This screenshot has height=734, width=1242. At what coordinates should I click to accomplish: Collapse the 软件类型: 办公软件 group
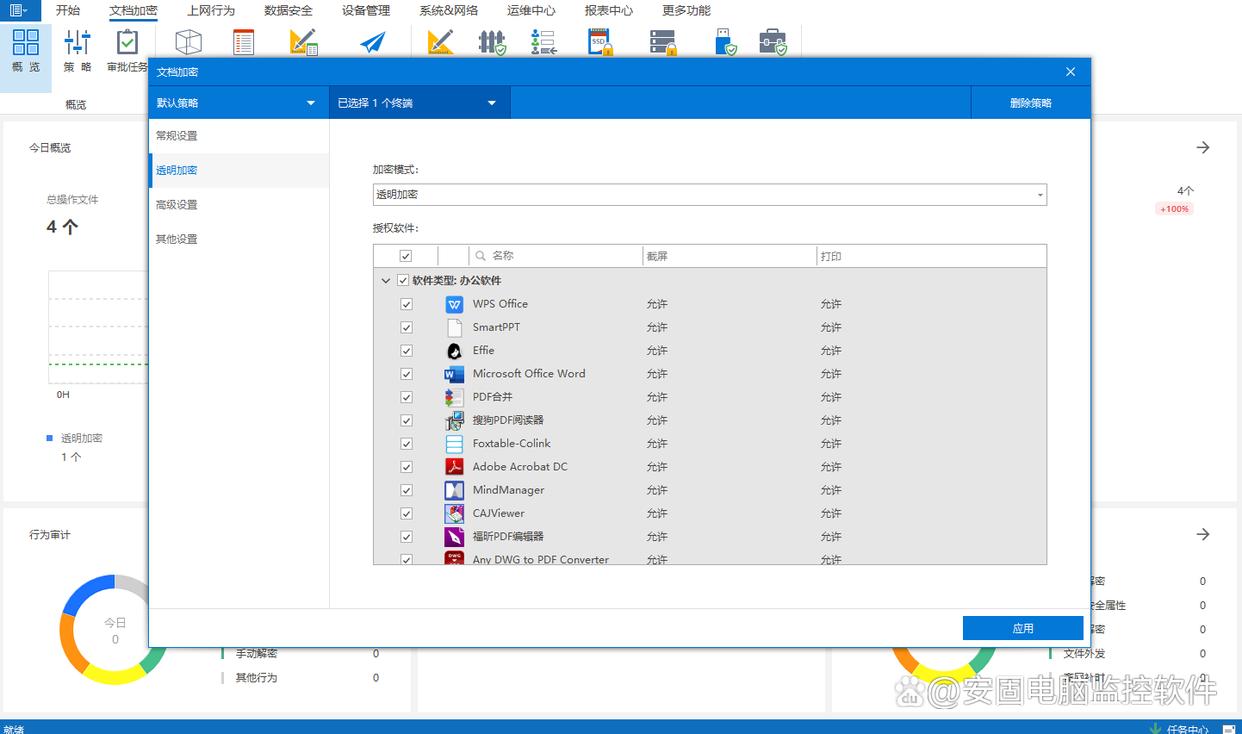click(386, 281)
